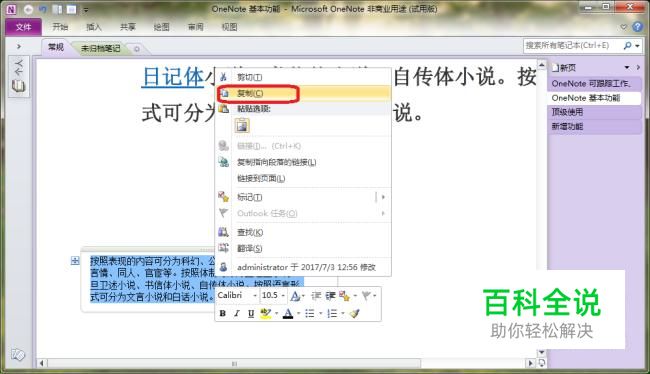Open the 标记(T) submenu
Image resolution: width=650 pixels, height=374 pixels.
click(303, 197)
